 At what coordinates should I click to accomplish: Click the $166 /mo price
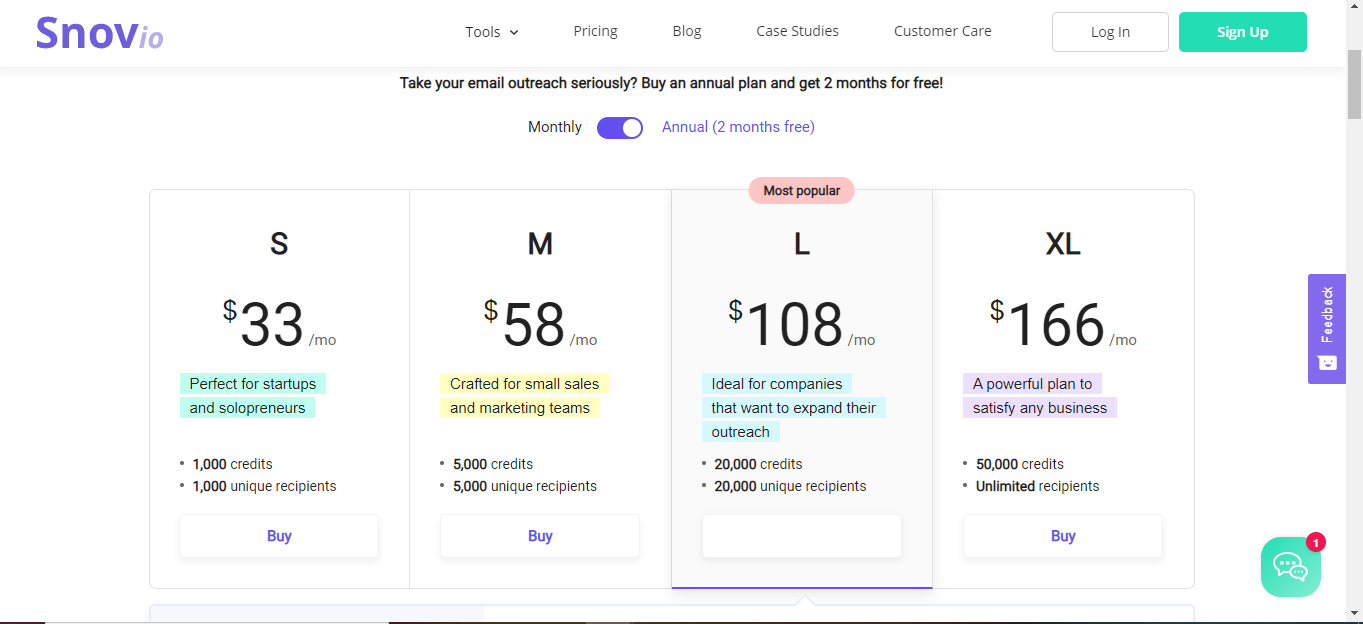click(x=1063, y=325)
